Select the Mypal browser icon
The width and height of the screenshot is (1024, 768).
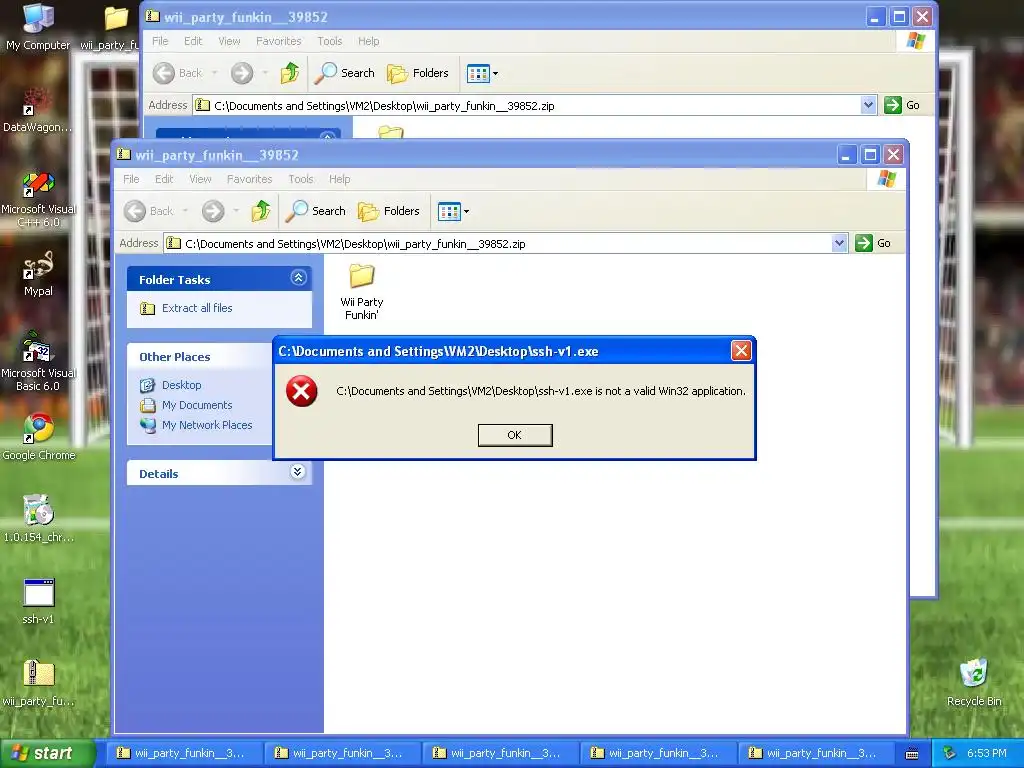(x=38, y=274)
